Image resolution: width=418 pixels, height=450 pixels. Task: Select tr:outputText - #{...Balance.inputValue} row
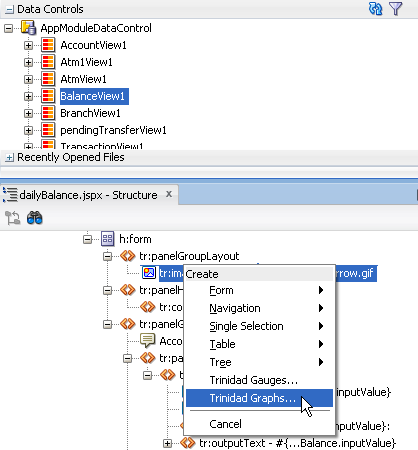pyautogui.click(x=297, y=443)
